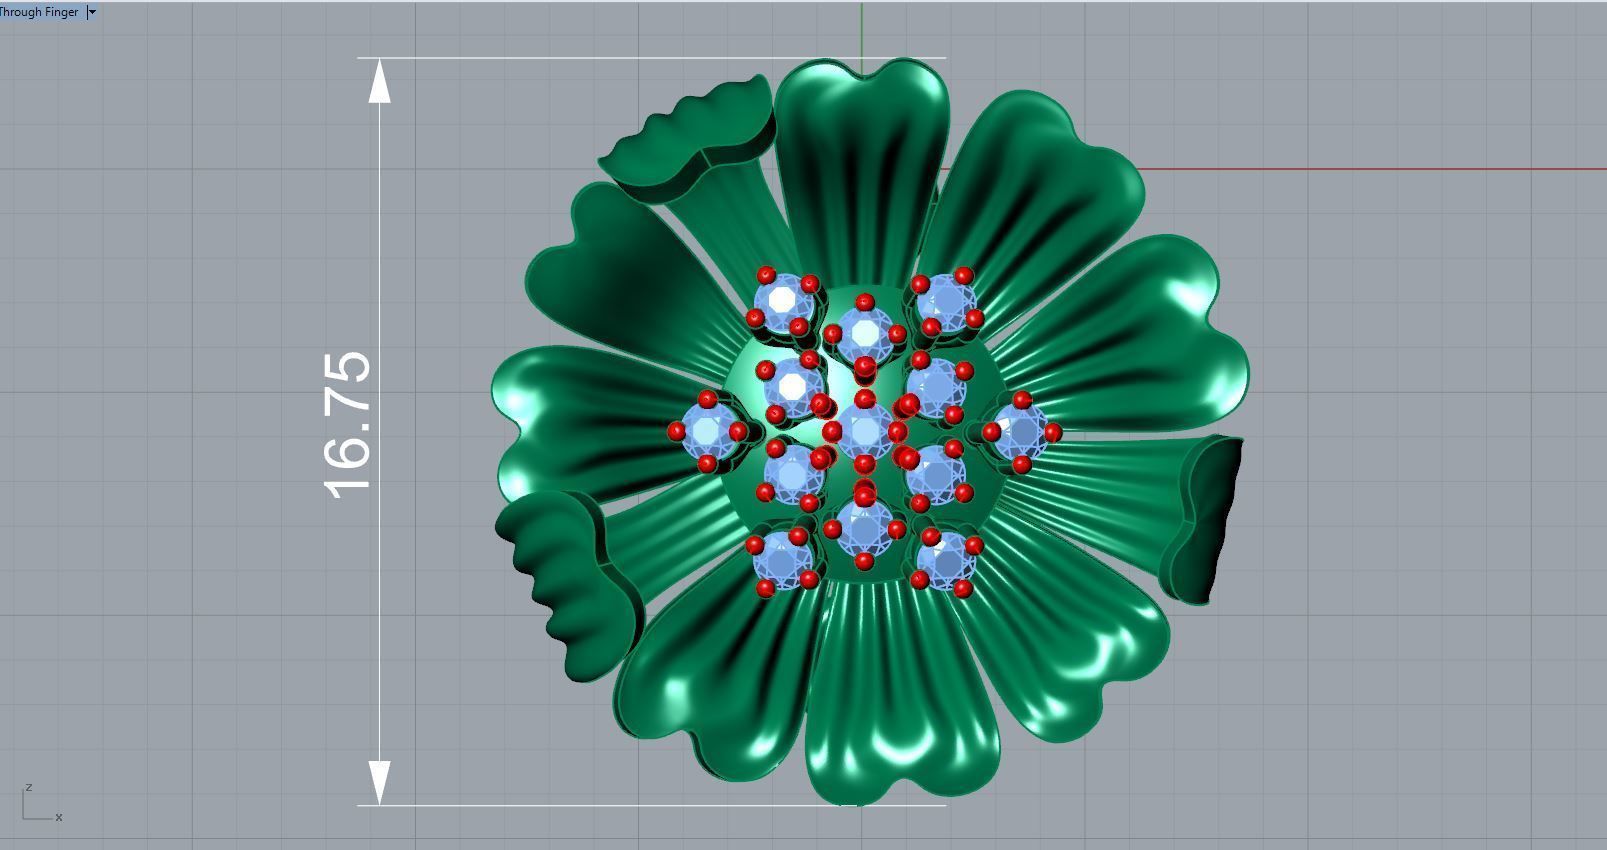Pick the top-center gemstone above the middle stone

tap(865, 333)
